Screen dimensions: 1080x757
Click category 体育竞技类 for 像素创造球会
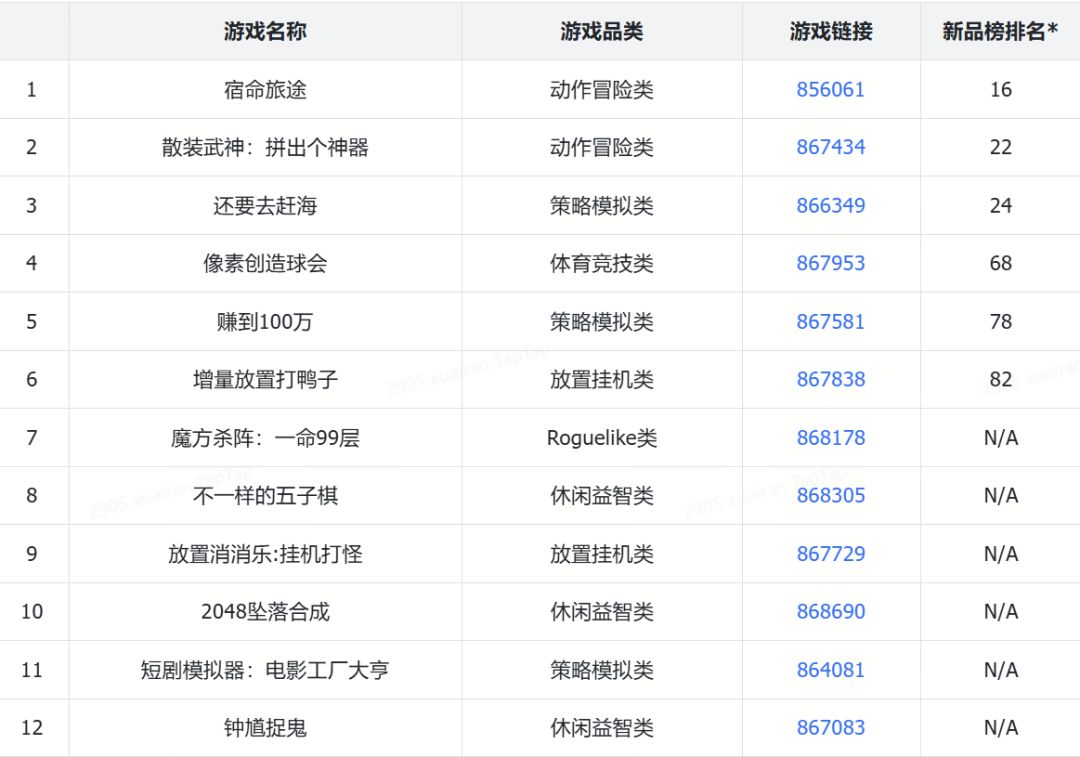pyautogui.click(x=601, y=263)
